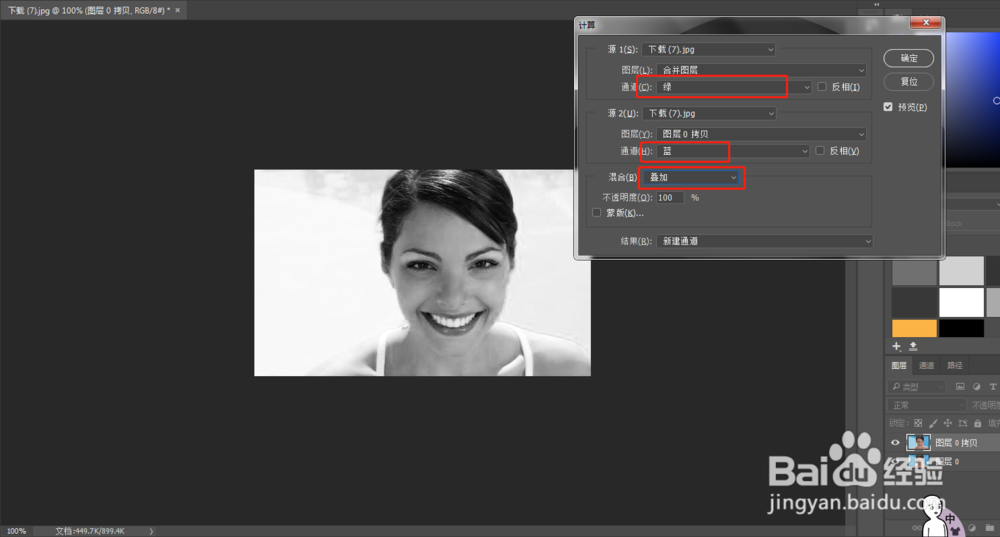Pick the light gray swatch in top row
1000x537 pixels.
pyautogui.click(x=961, y=271)
